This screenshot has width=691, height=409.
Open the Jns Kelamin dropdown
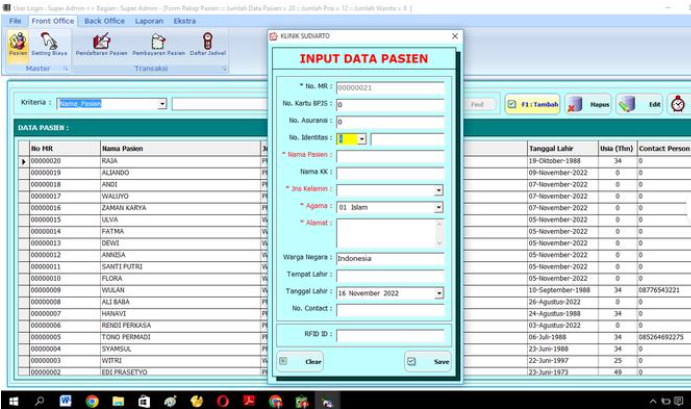click(x=438, y=190)
